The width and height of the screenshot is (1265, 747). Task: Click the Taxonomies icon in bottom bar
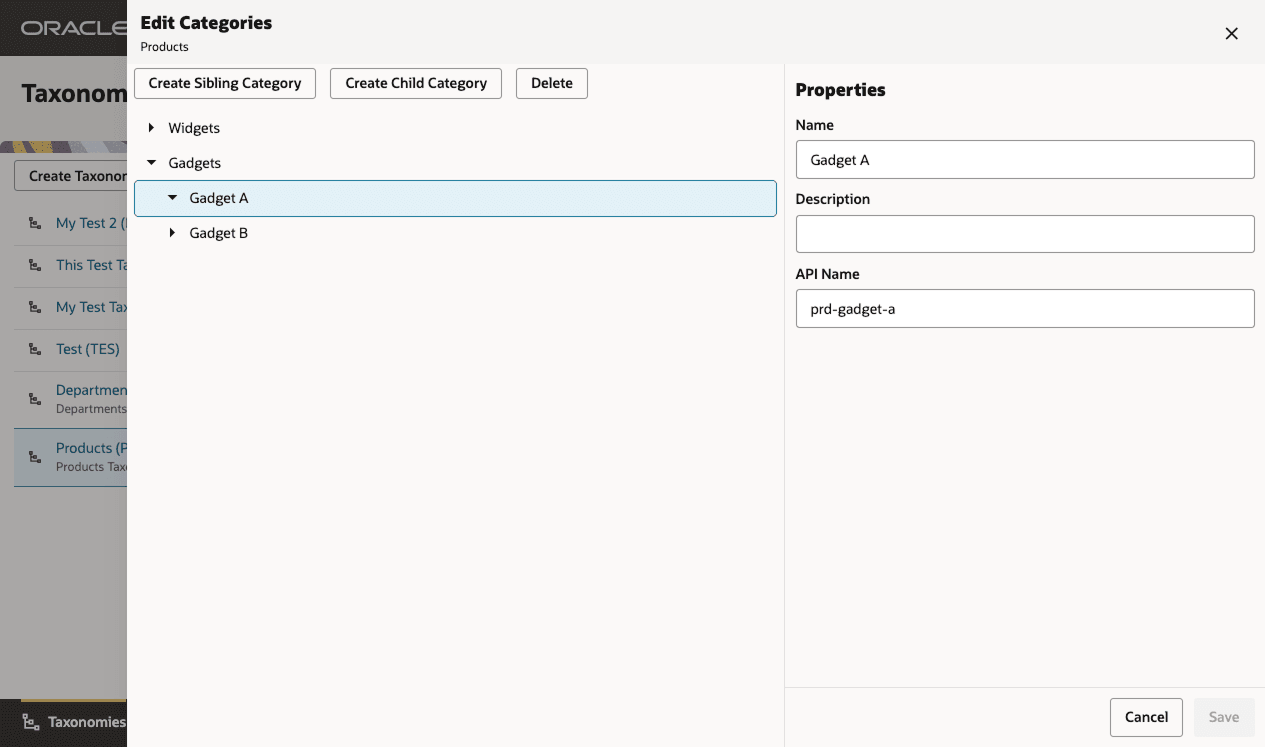31,722
